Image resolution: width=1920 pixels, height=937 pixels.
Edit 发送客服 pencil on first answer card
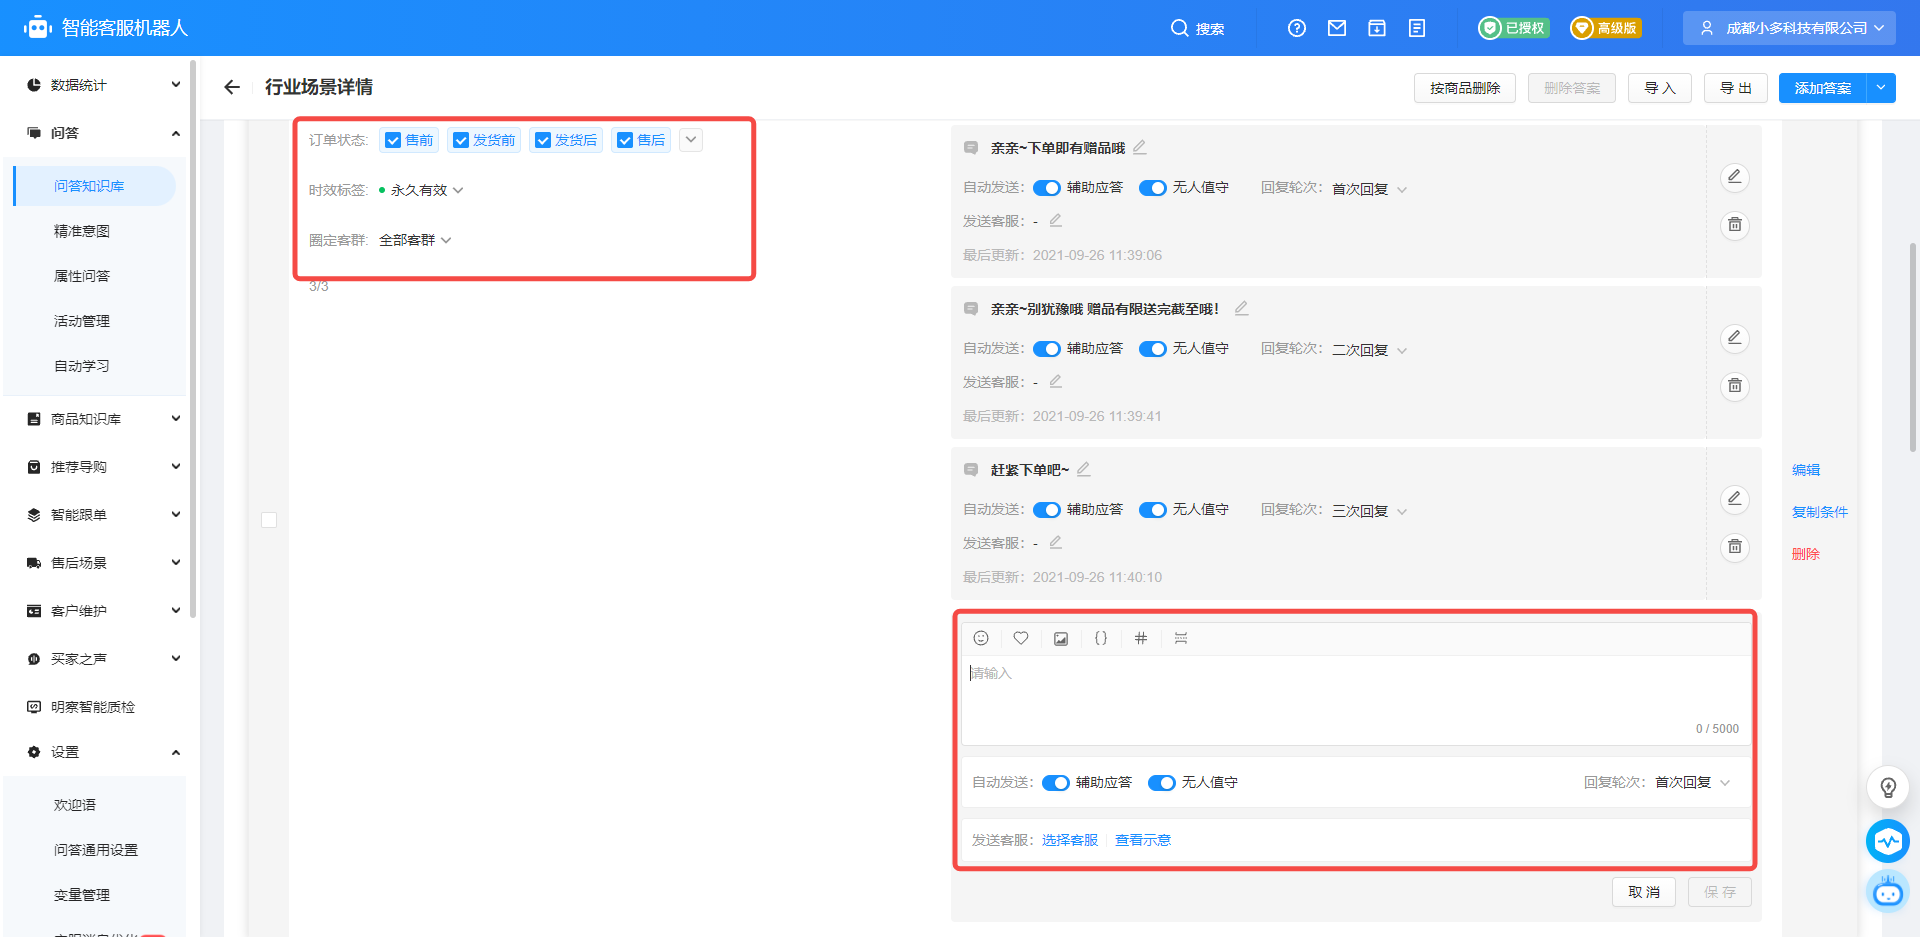pyautogui.click(x=1056, y=220)
